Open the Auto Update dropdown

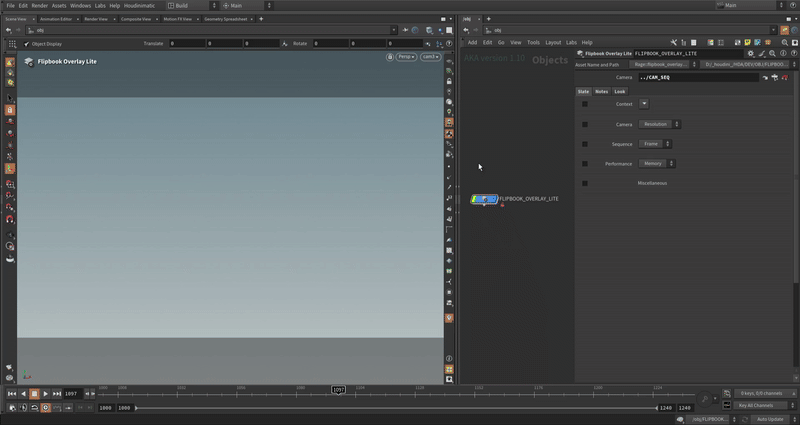773,419
